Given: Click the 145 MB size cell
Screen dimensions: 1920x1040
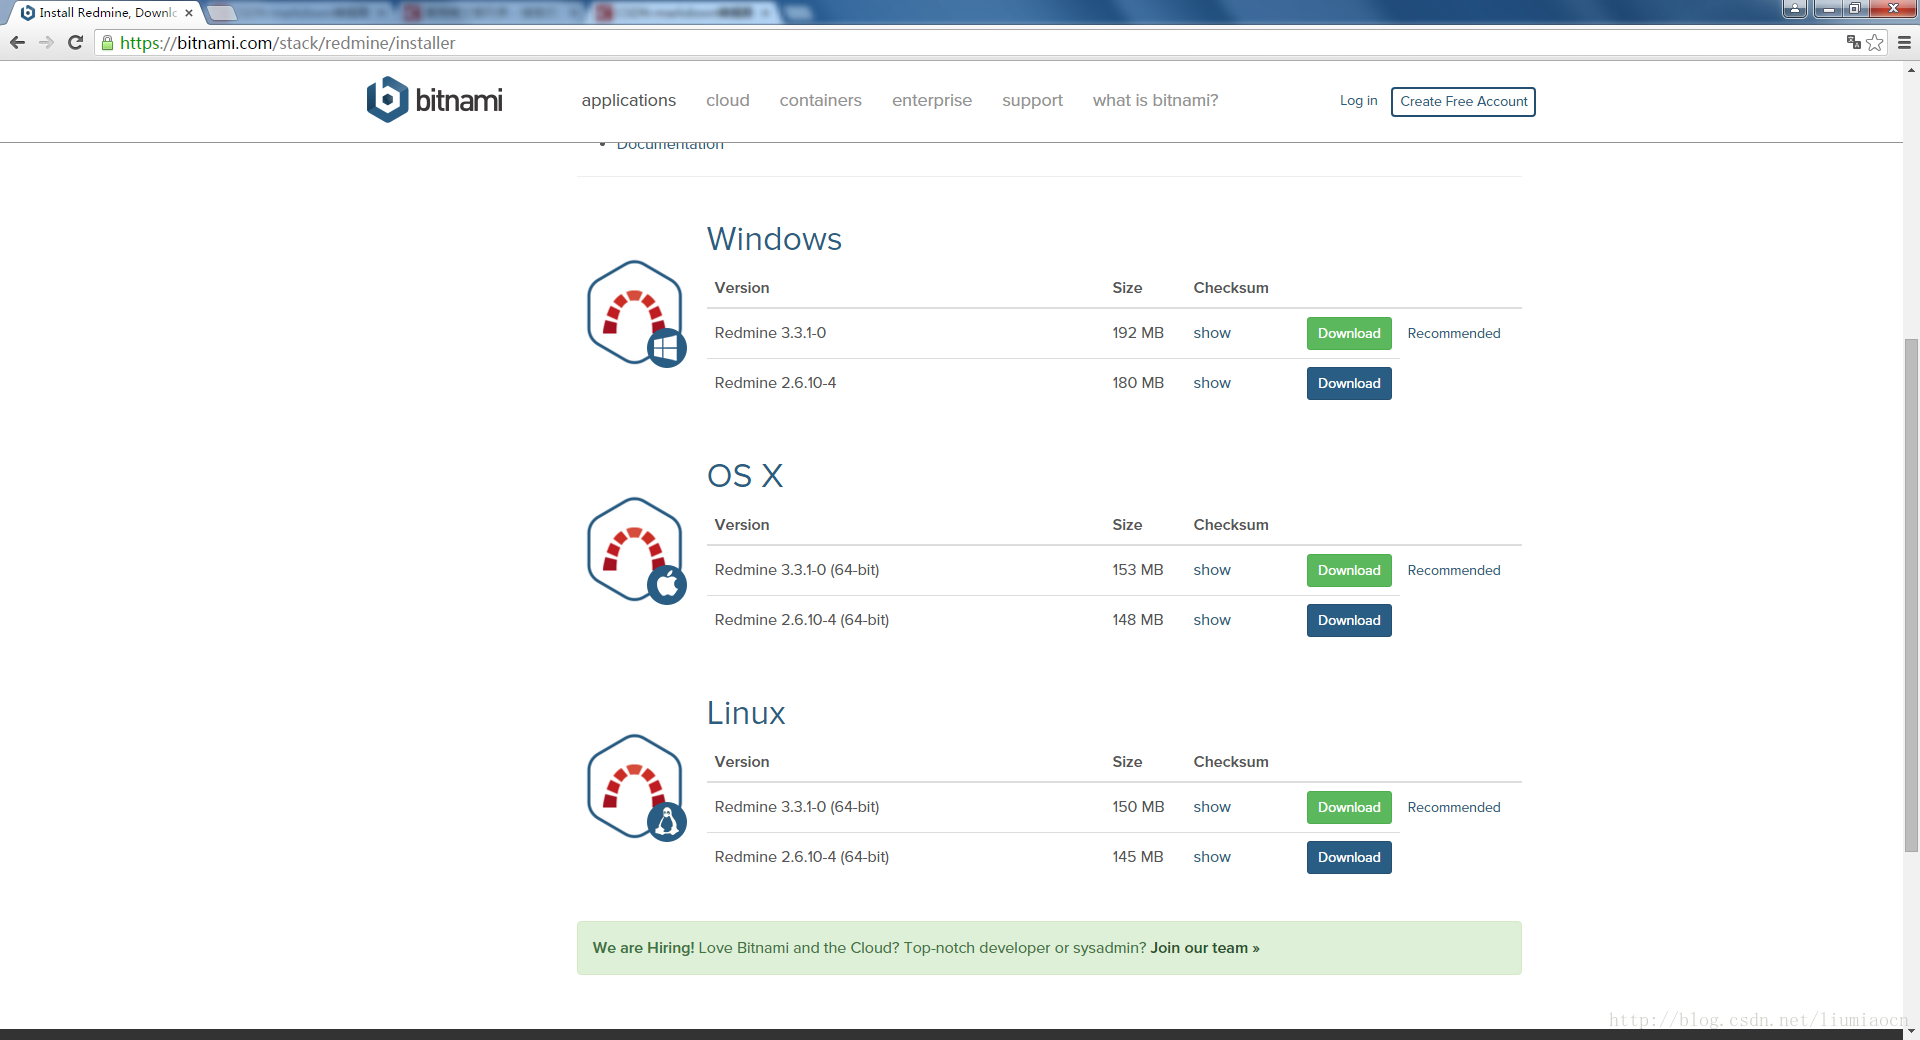Looking at the screenshot, I should click(1138, 857).
